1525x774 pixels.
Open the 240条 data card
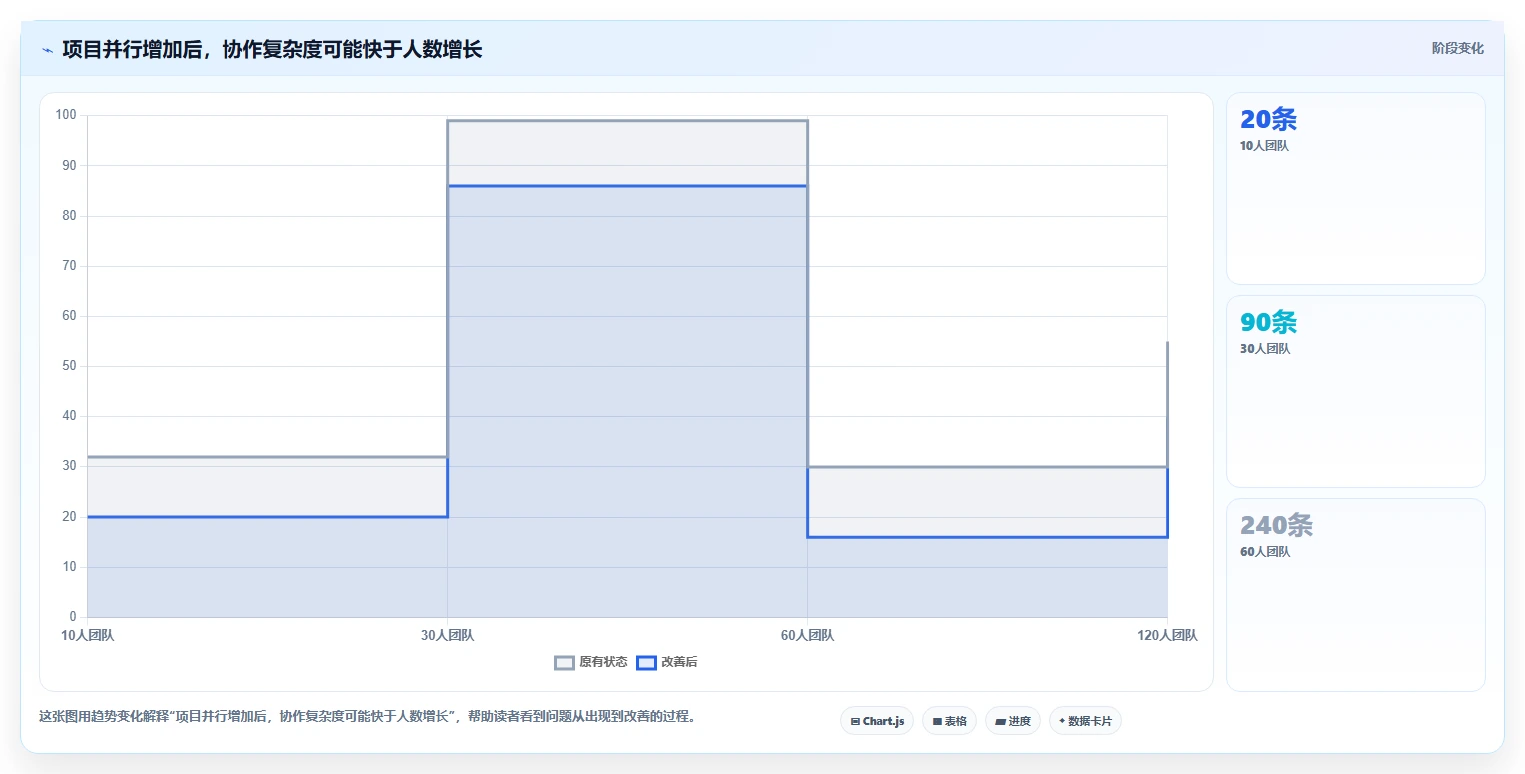tap(1355, 594)
